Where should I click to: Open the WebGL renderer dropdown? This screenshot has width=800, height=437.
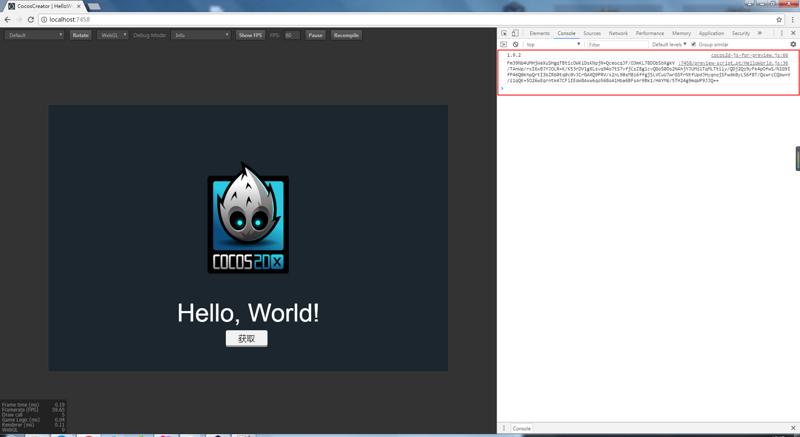(112, 35)
